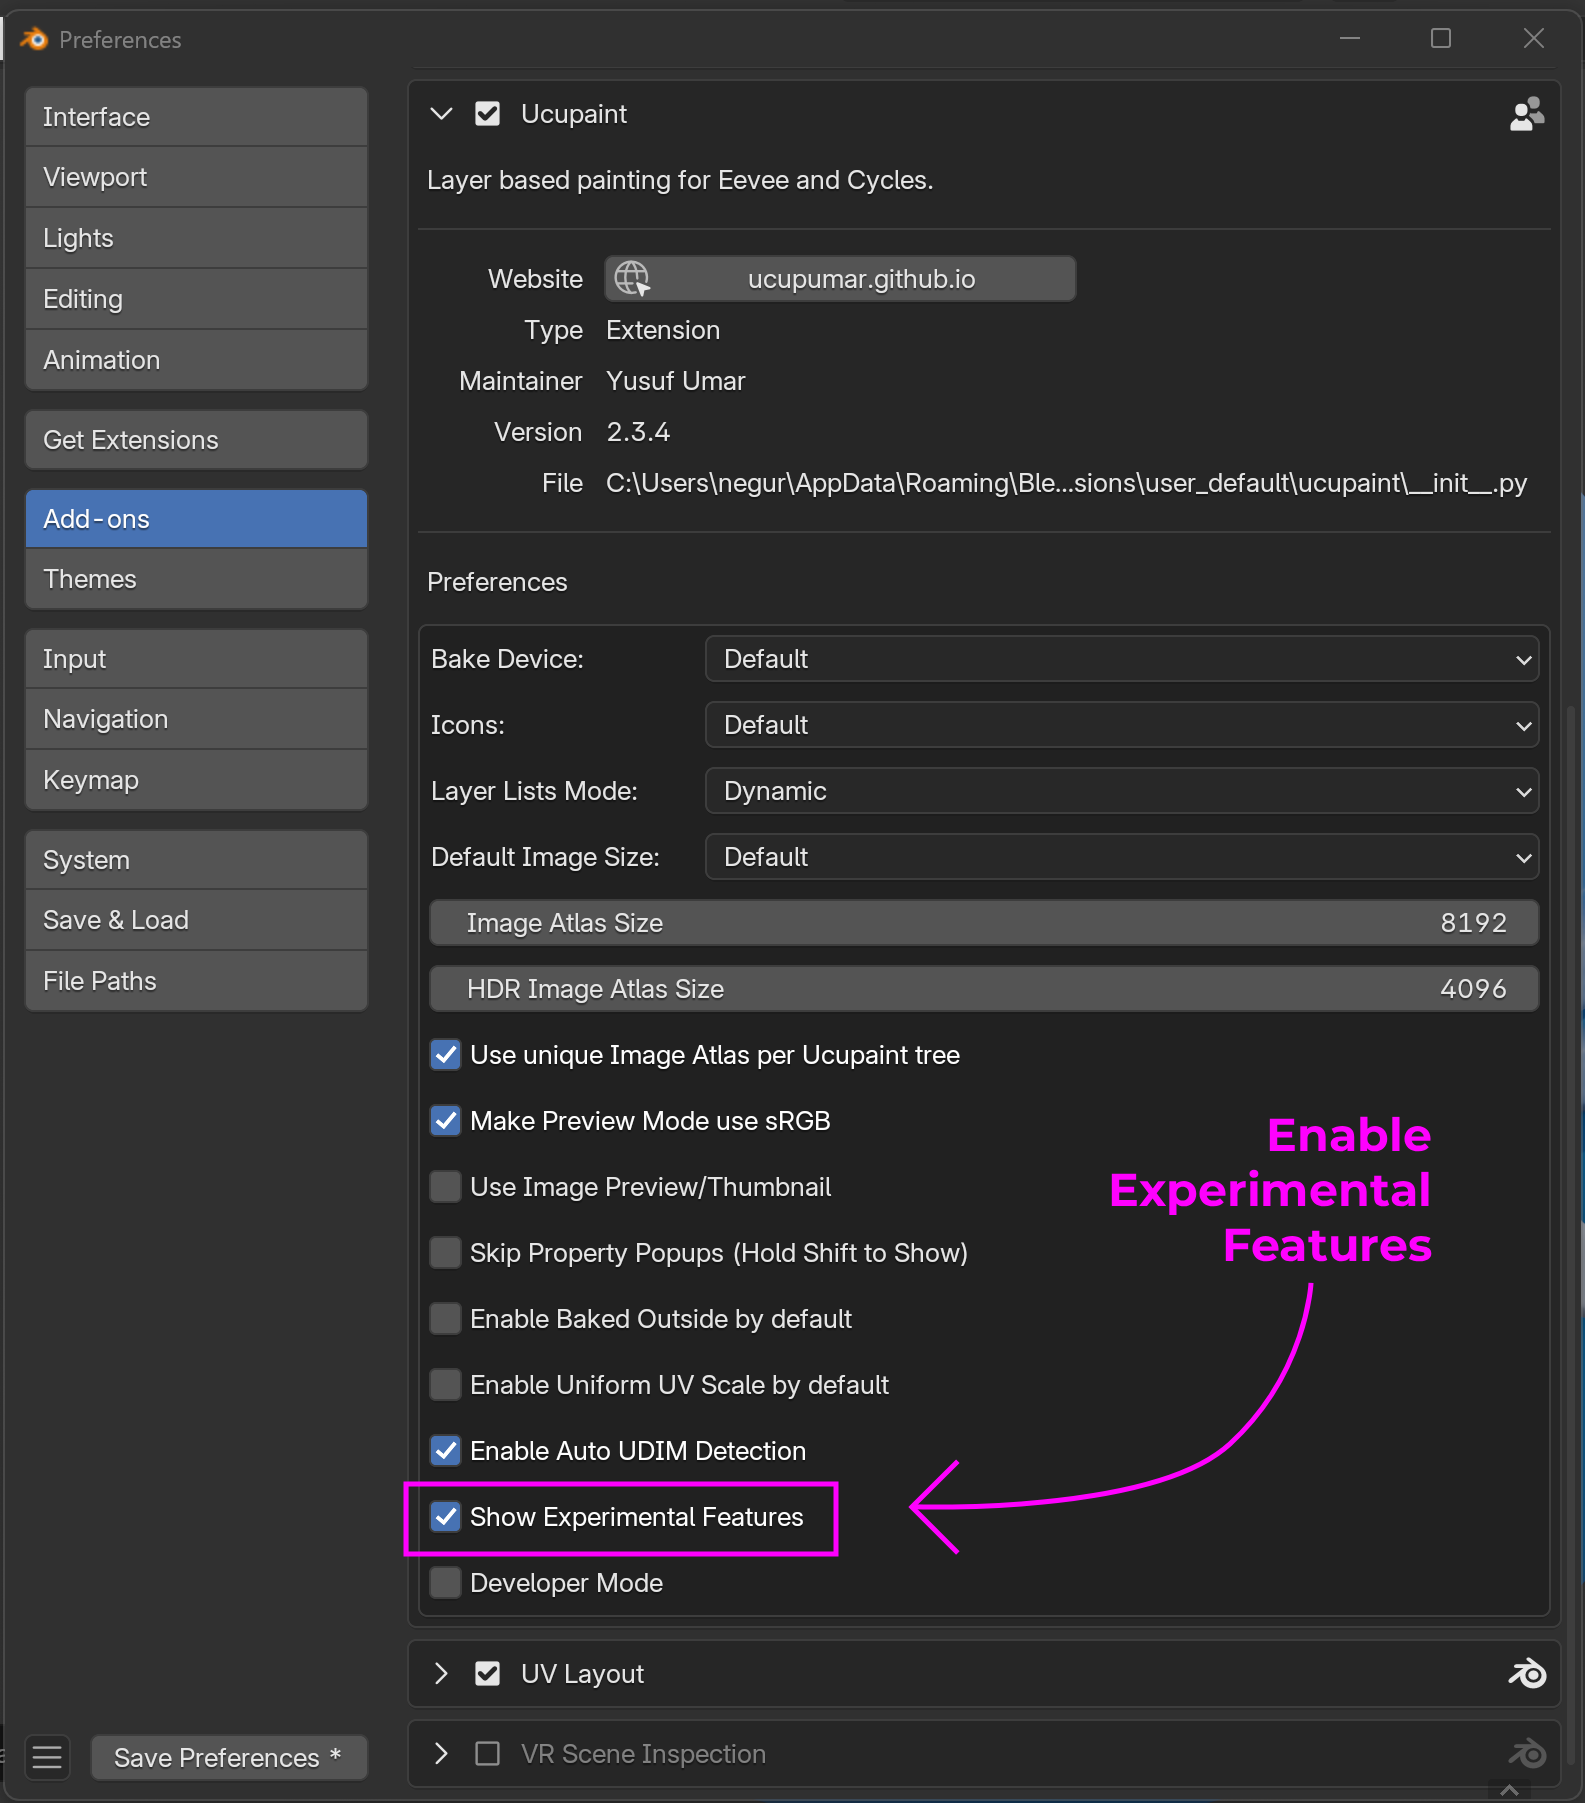Image resolution: width=1585 pixels, height=1803 pixels.
Task: Switch to the Interface section
Action: coord(196,117)
